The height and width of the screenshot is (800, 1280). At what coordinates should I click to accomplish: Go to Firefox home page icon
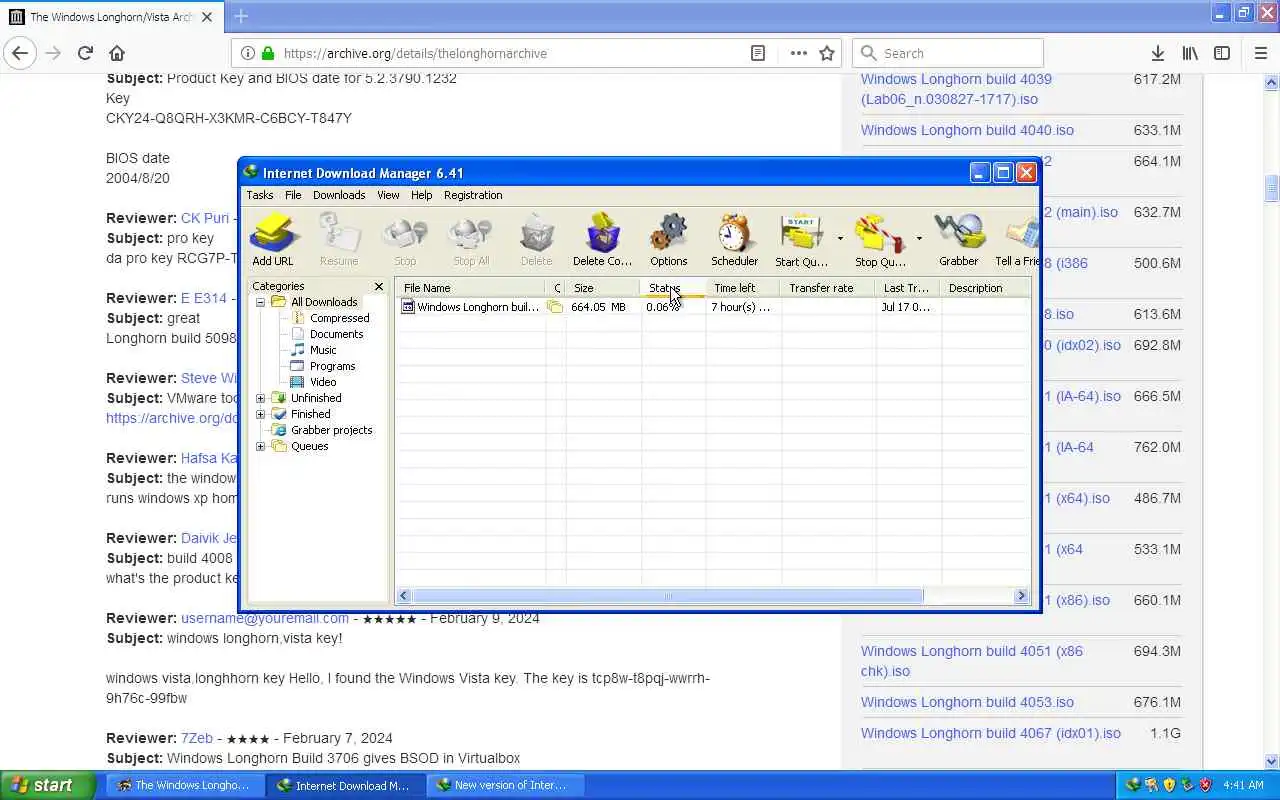tap(117, 53)
